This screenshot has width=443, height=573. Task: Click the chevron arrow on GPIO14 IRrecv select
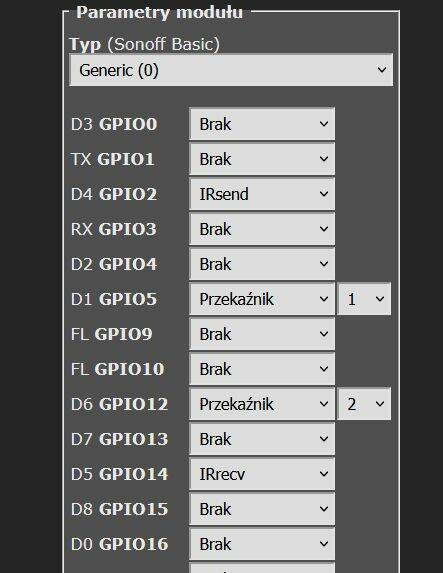pyautogui.click(x=323, y=474)
